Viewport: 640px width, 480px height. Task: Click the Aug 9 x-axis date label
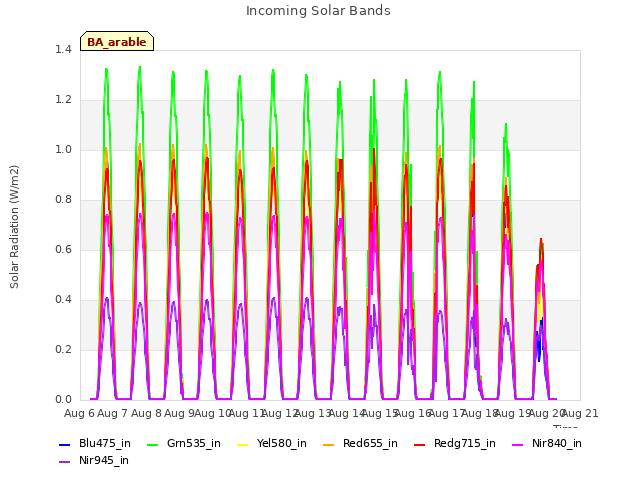click(x=179, y=413)
